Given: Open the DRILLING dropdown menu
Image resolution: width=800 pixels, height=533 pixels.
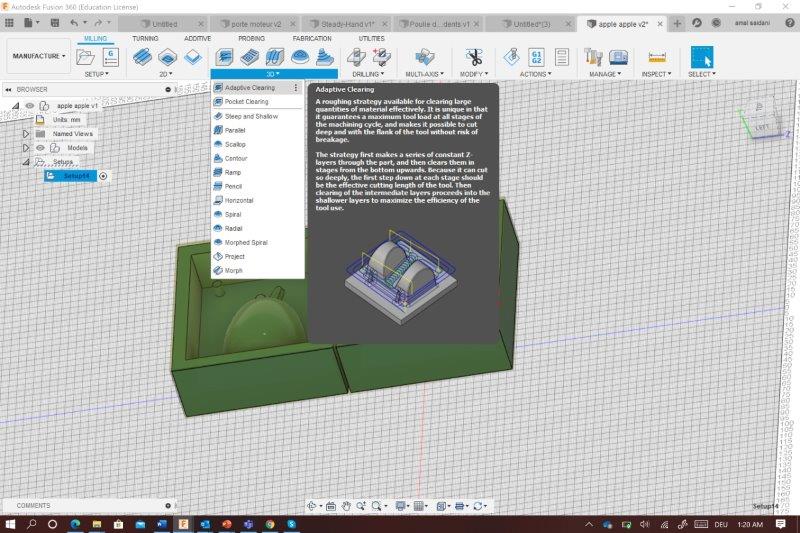Looking at the screenshot, I should point(368,74).
